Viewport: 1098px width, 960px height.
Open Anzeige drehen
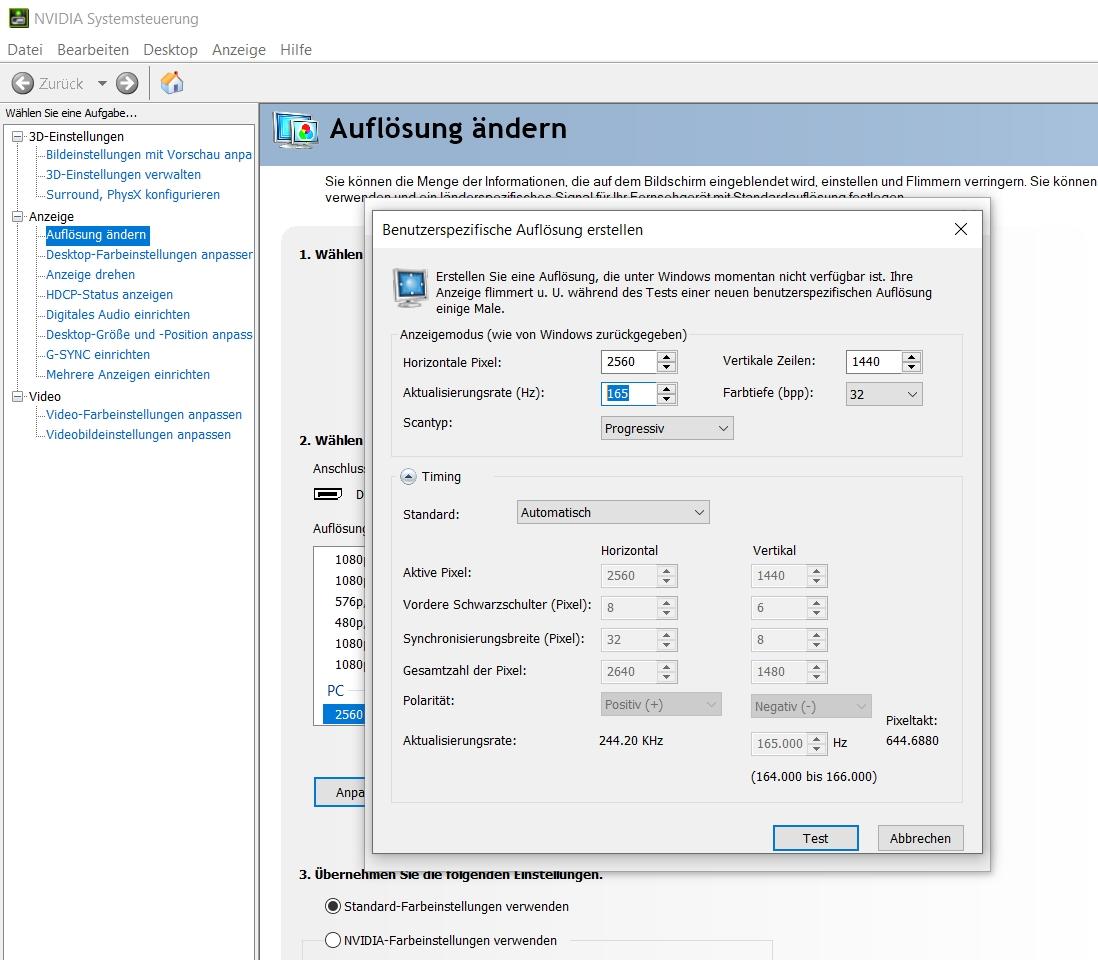click(90, 274)
